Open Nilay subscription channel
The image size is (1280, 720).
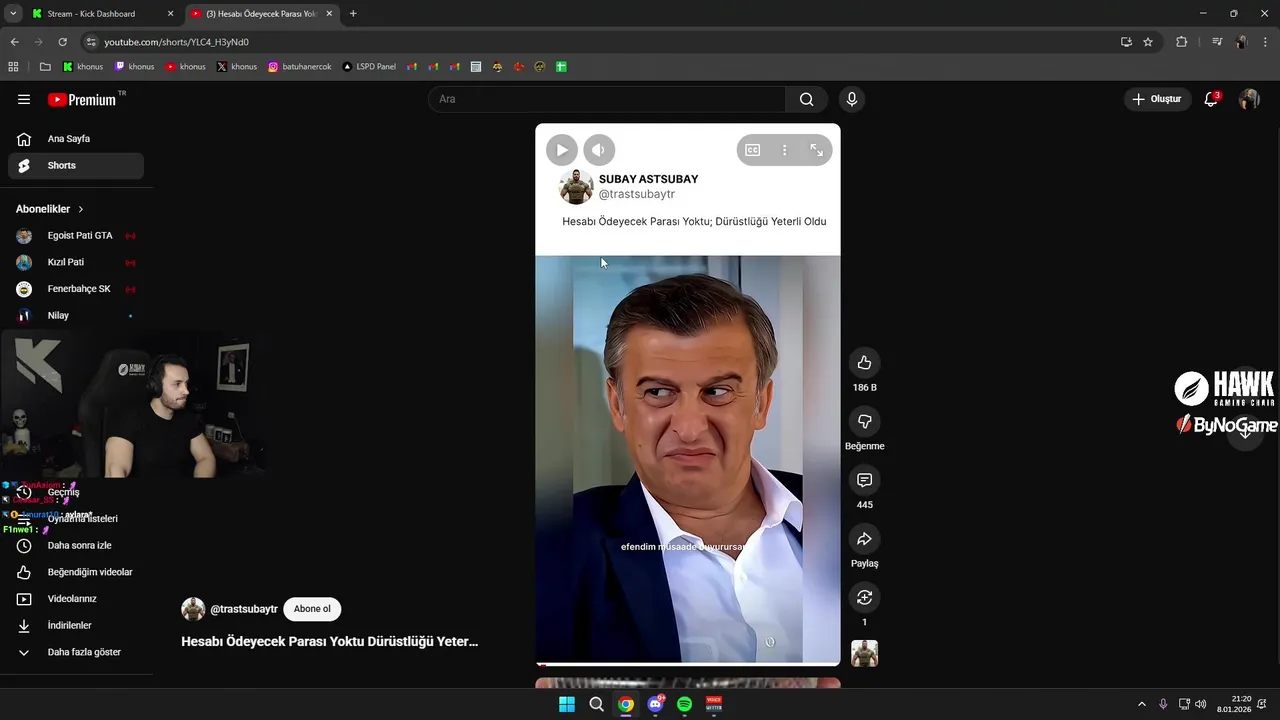76,315
